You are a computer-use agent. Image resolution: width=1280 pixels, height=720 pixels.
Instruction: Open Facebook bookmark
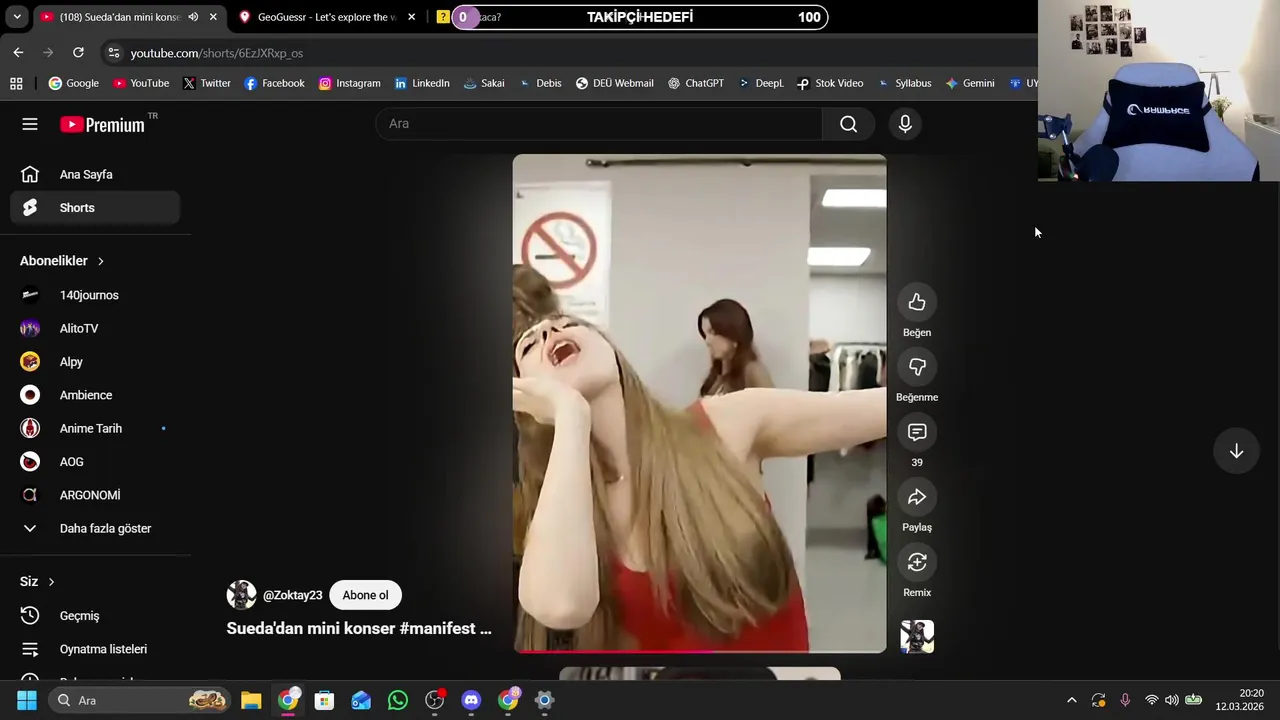(x=274, y=83)
